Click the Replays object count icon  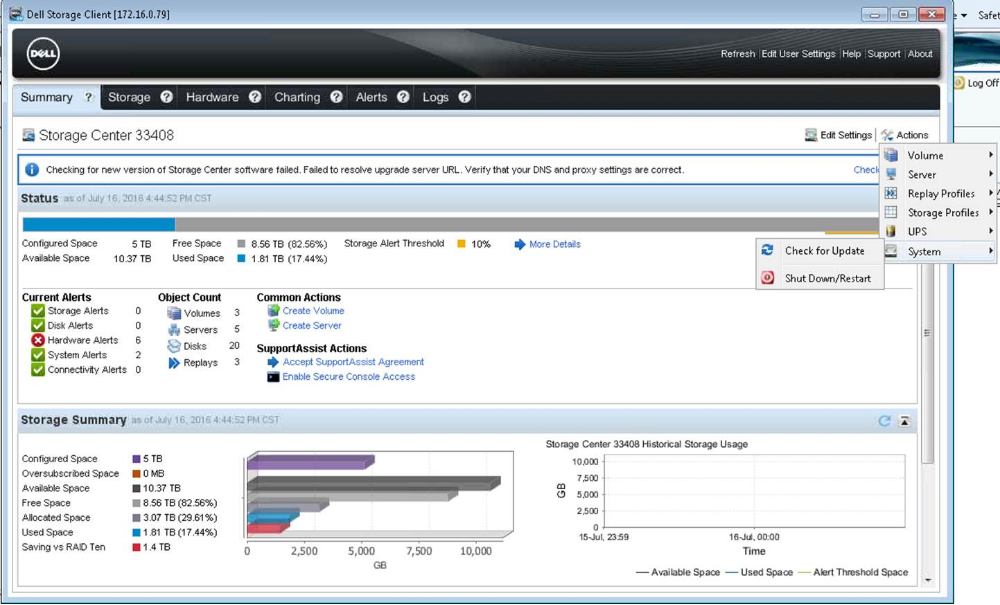pyautogui.click(x=174, y=363)
